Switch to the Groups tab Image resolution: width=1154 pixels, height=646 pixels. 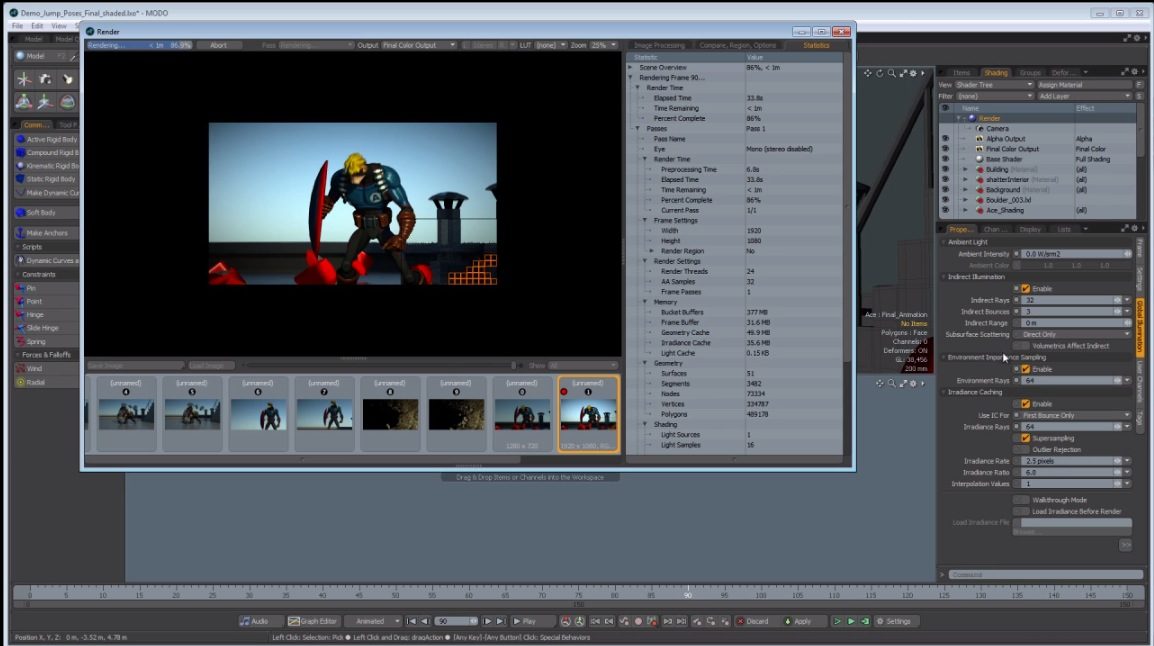tap(1030, 73)
